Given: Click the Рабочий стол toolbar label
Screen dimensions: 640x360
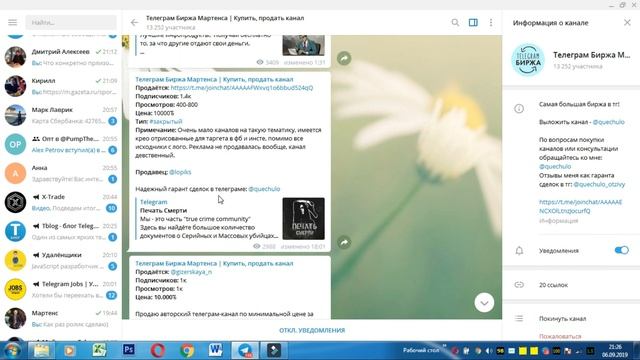Looking at the screenshot, I should [421, 350].
